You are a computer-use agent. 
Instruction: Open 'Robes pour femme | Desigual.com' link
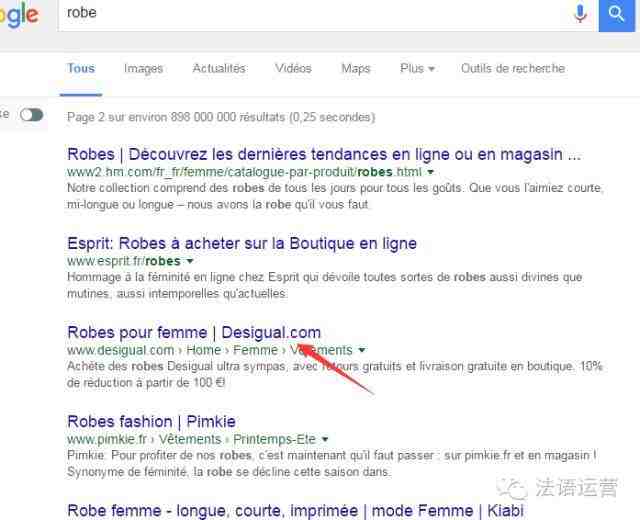pyautogui.click(x=194, y=332)
